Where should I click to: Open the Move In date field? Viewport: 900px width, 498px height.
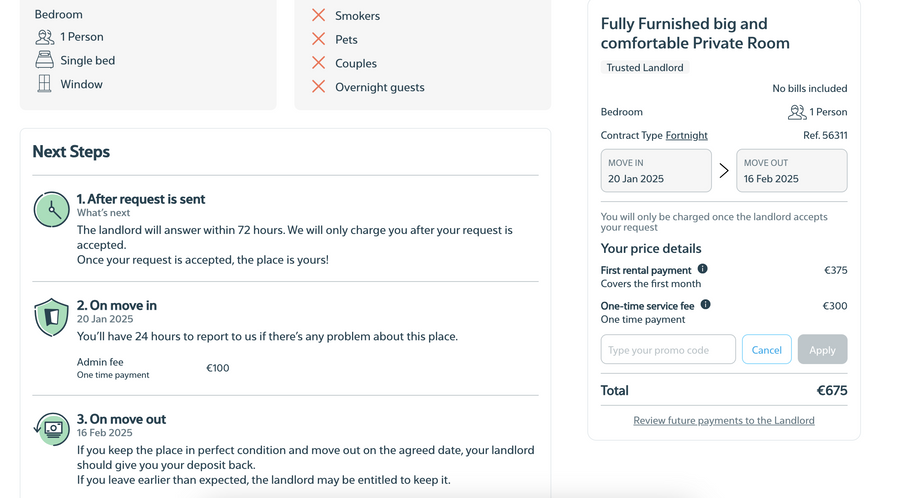[656, 171]
